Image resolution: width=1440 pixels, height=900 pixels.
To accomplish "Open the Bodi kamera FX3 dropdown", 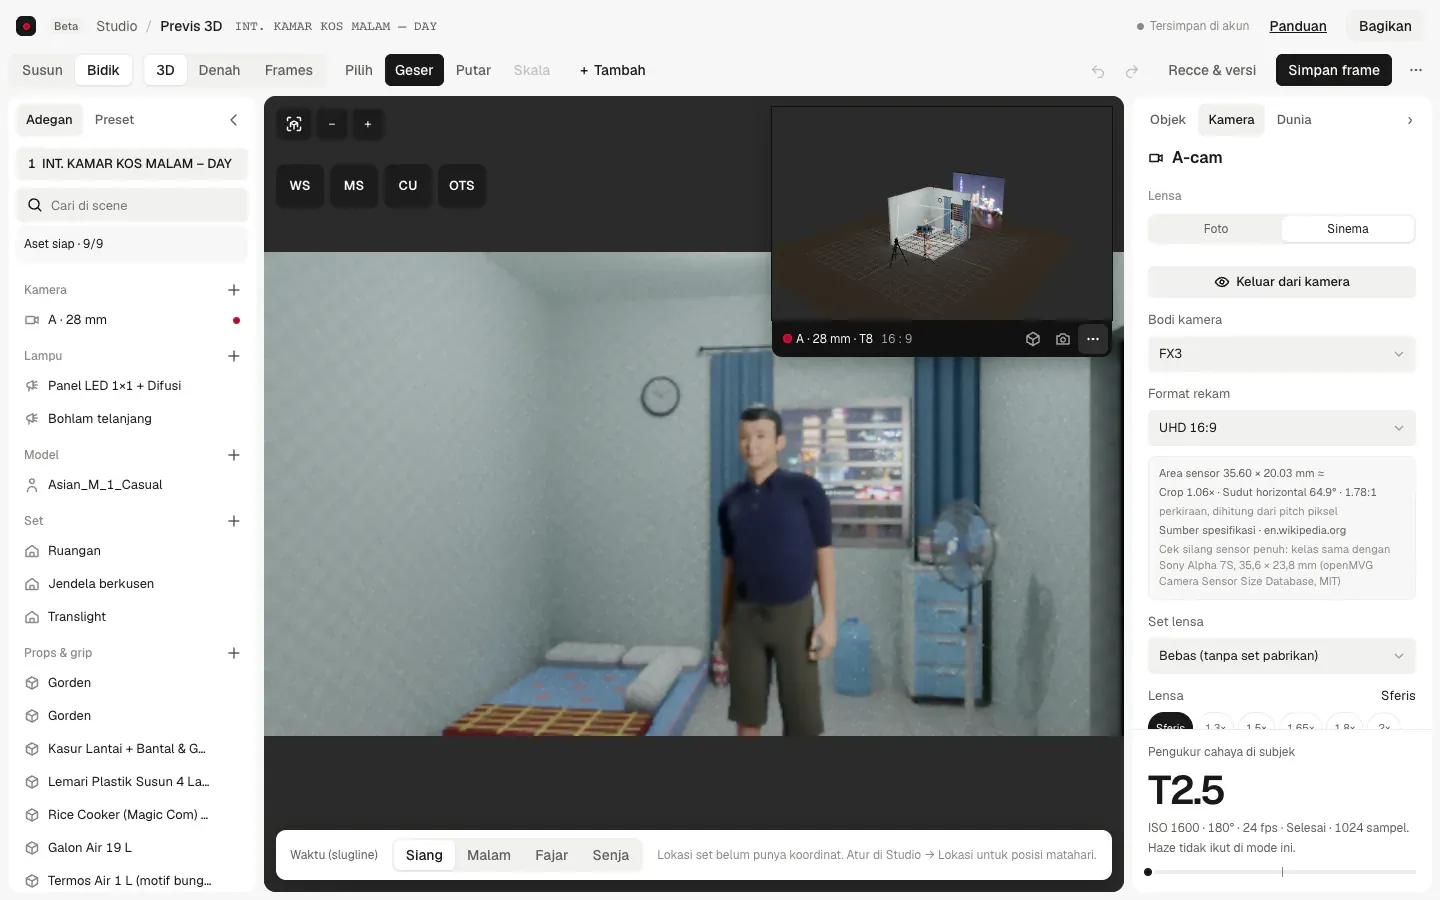I will point(1282,354).
